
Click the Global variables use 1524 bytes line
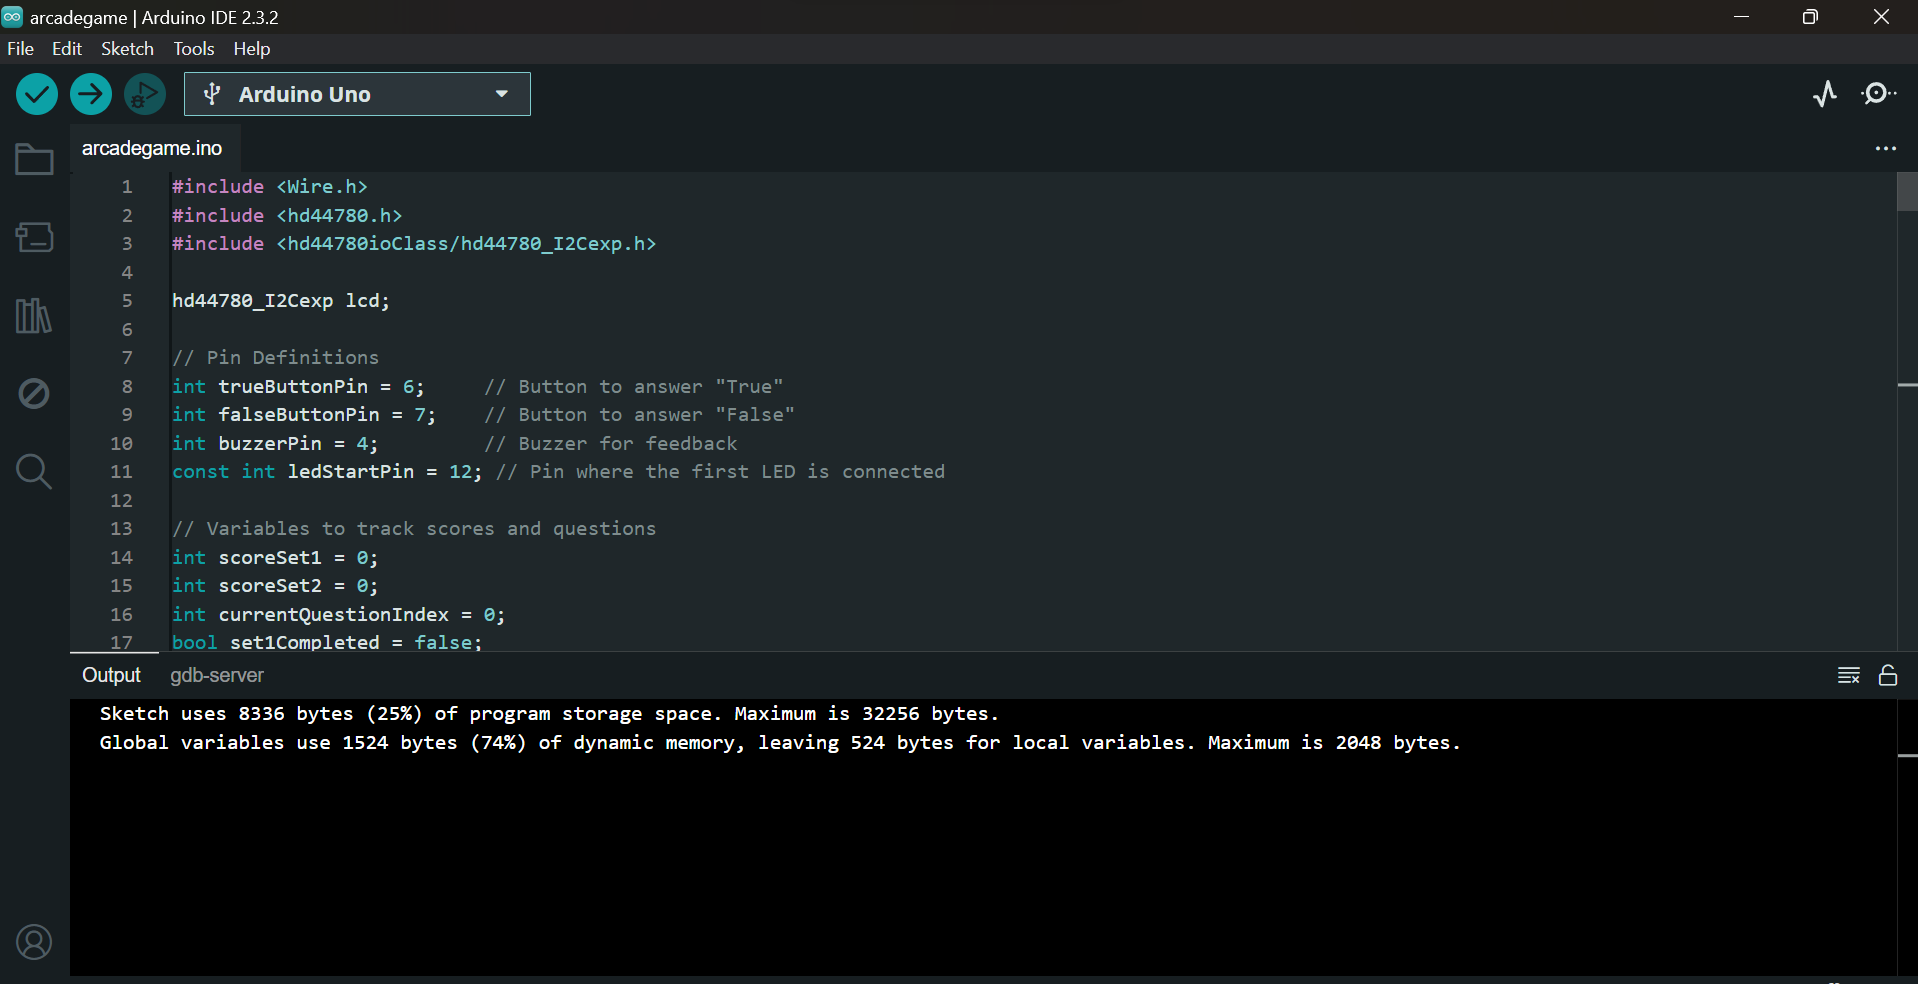780,742
